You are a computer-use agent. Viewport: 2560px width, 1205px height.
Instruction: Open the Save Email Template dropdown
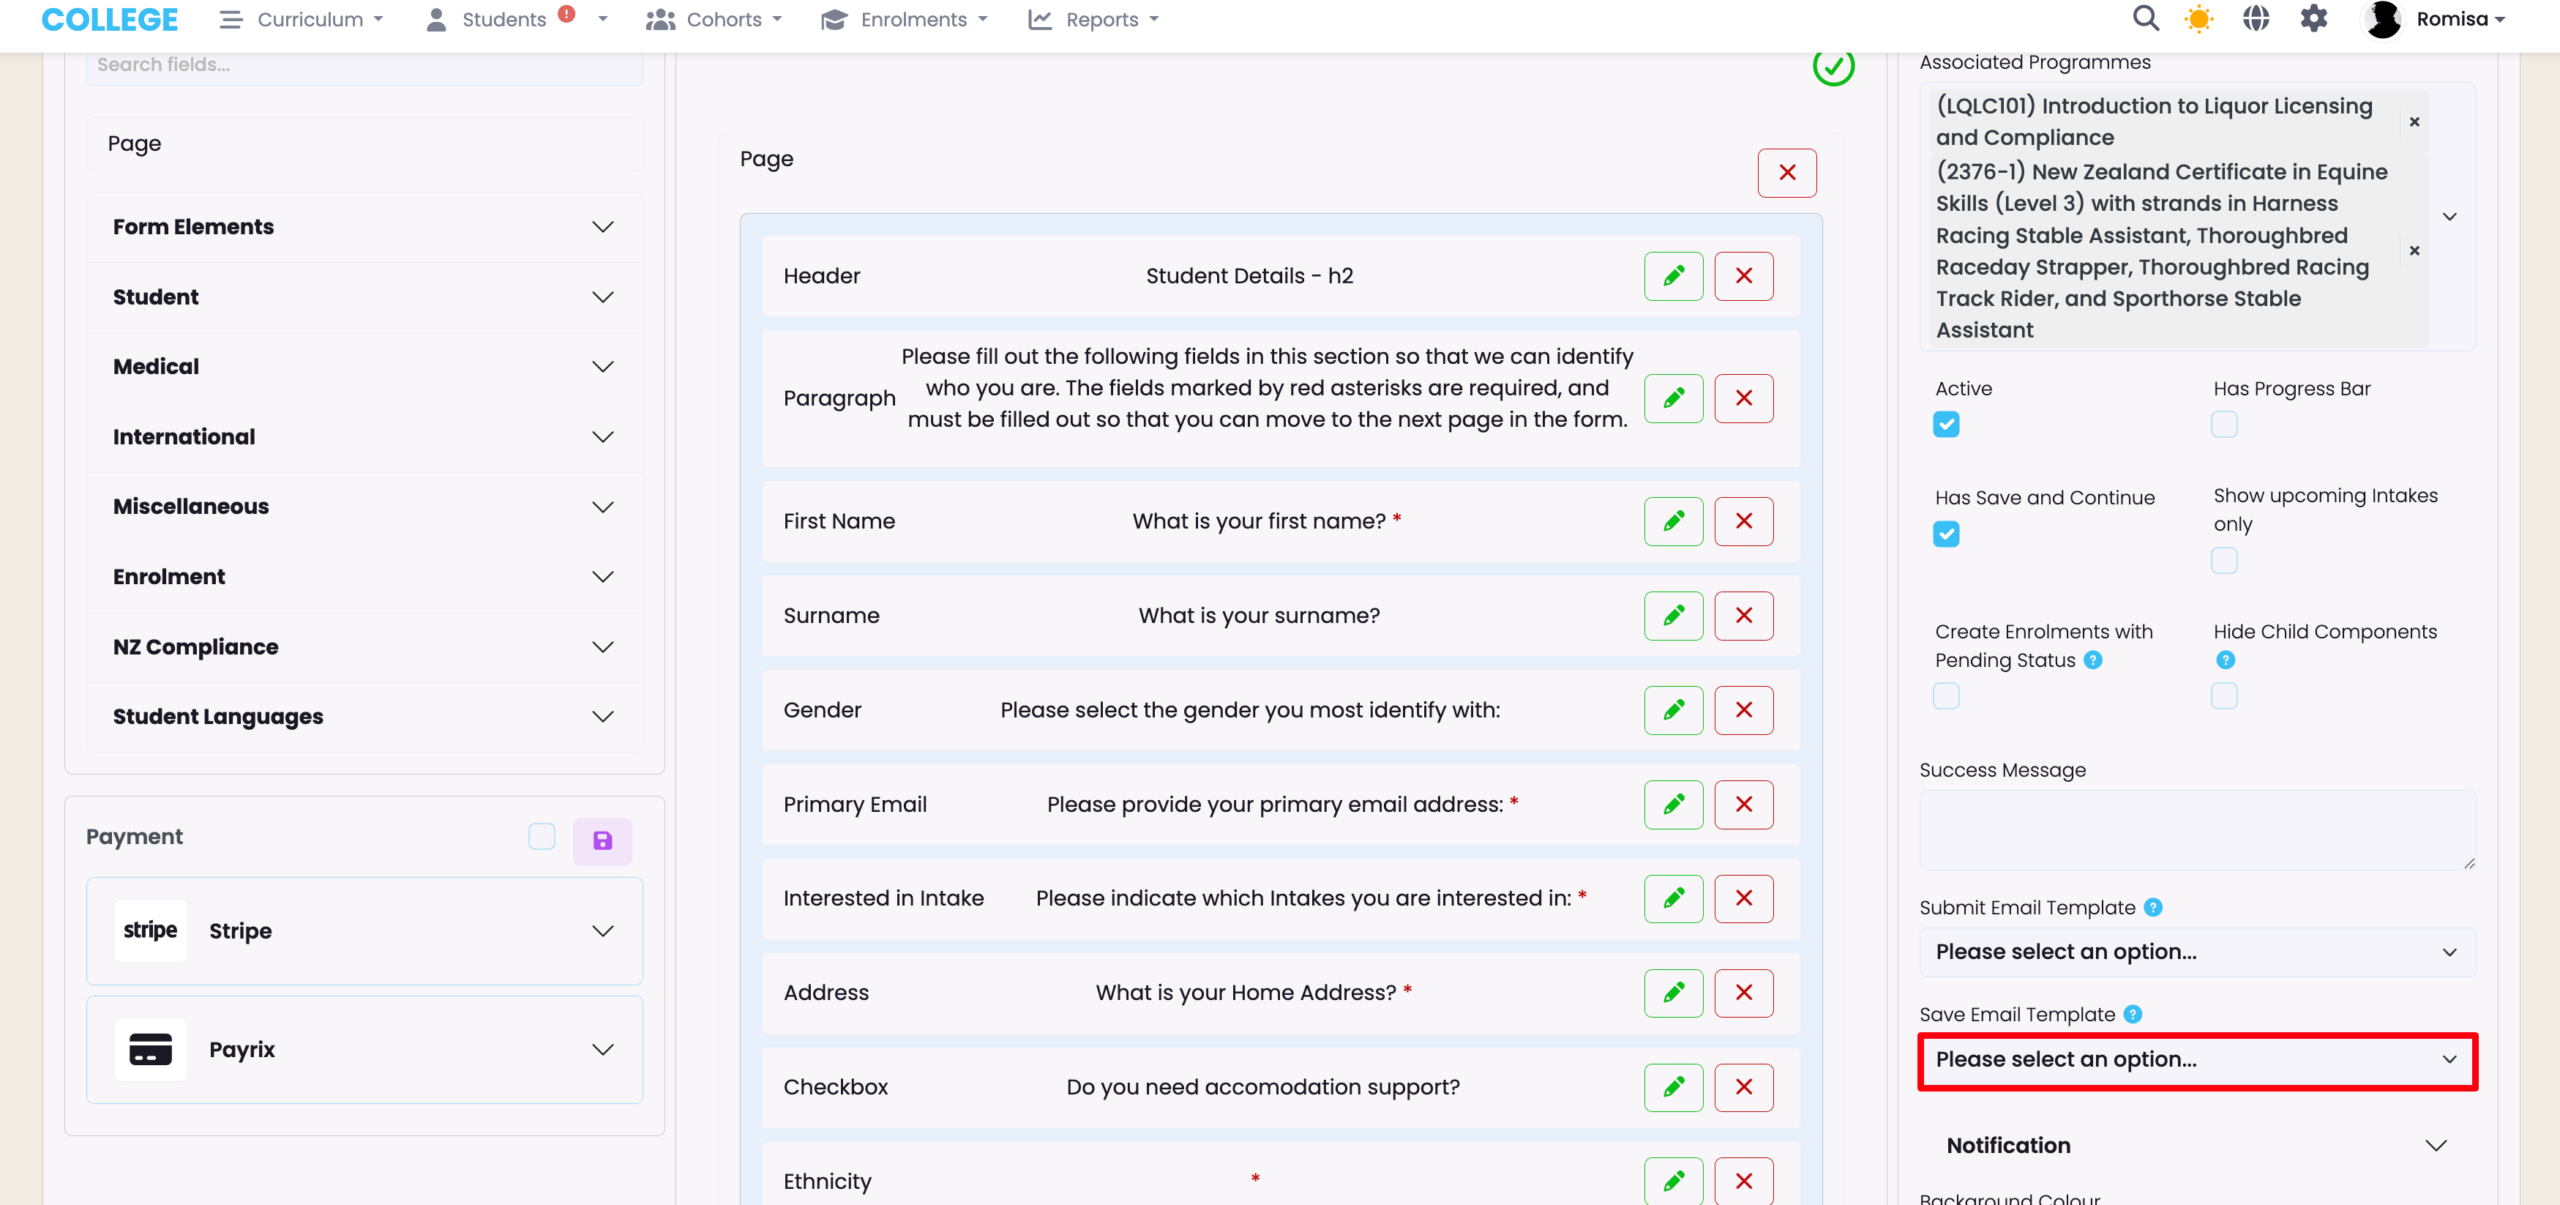[x=2197, y=1060]
